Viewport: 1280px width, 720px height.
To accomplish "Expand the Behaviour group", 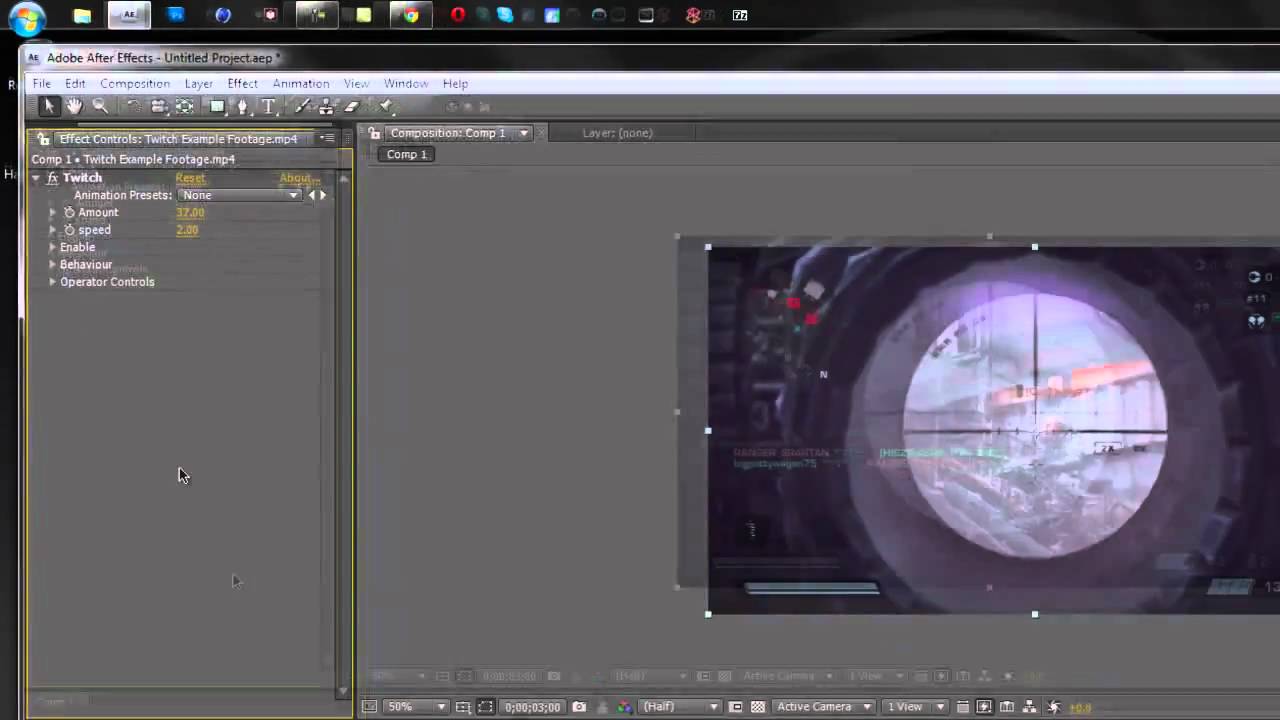I will pyautogui.click(x=52, y=265).
